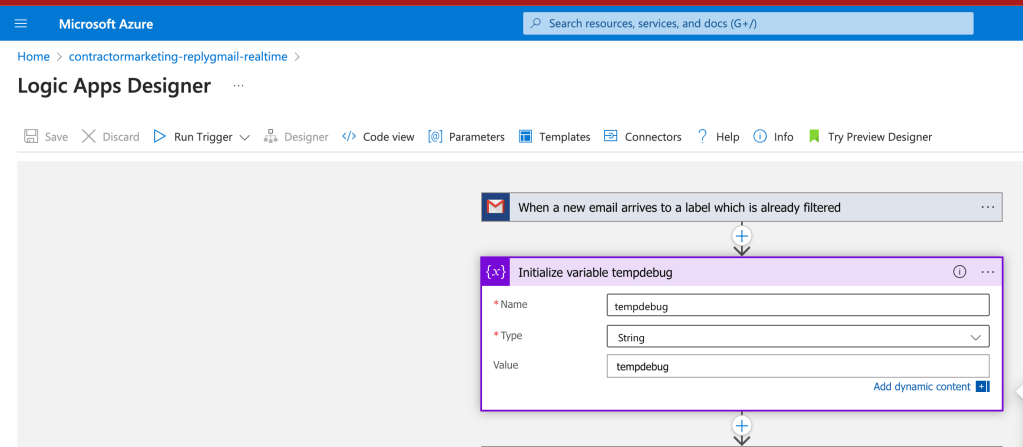Viewport: 1023px width, 447px height.
Task: Click the Info circle icon in toolbar
Action: [759, 136]
